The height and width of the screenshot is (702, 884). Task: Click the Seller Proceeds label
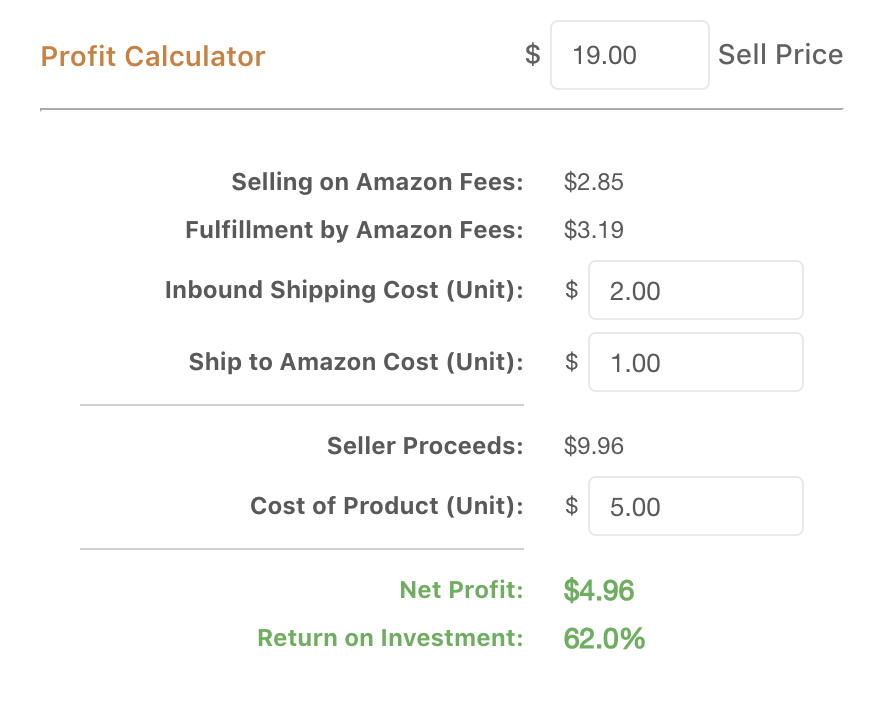pyautogui.click(x=425, y=446)
